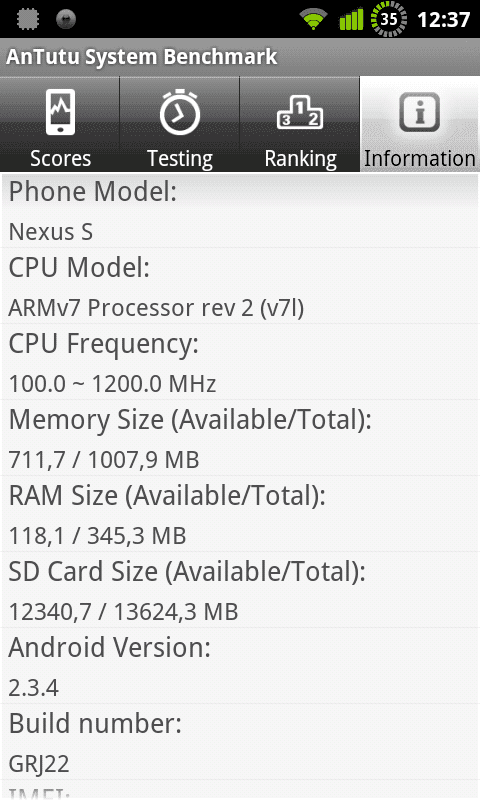Switch to the Testing tab label
Screen dimensions: 480x800
pos(180,159)
